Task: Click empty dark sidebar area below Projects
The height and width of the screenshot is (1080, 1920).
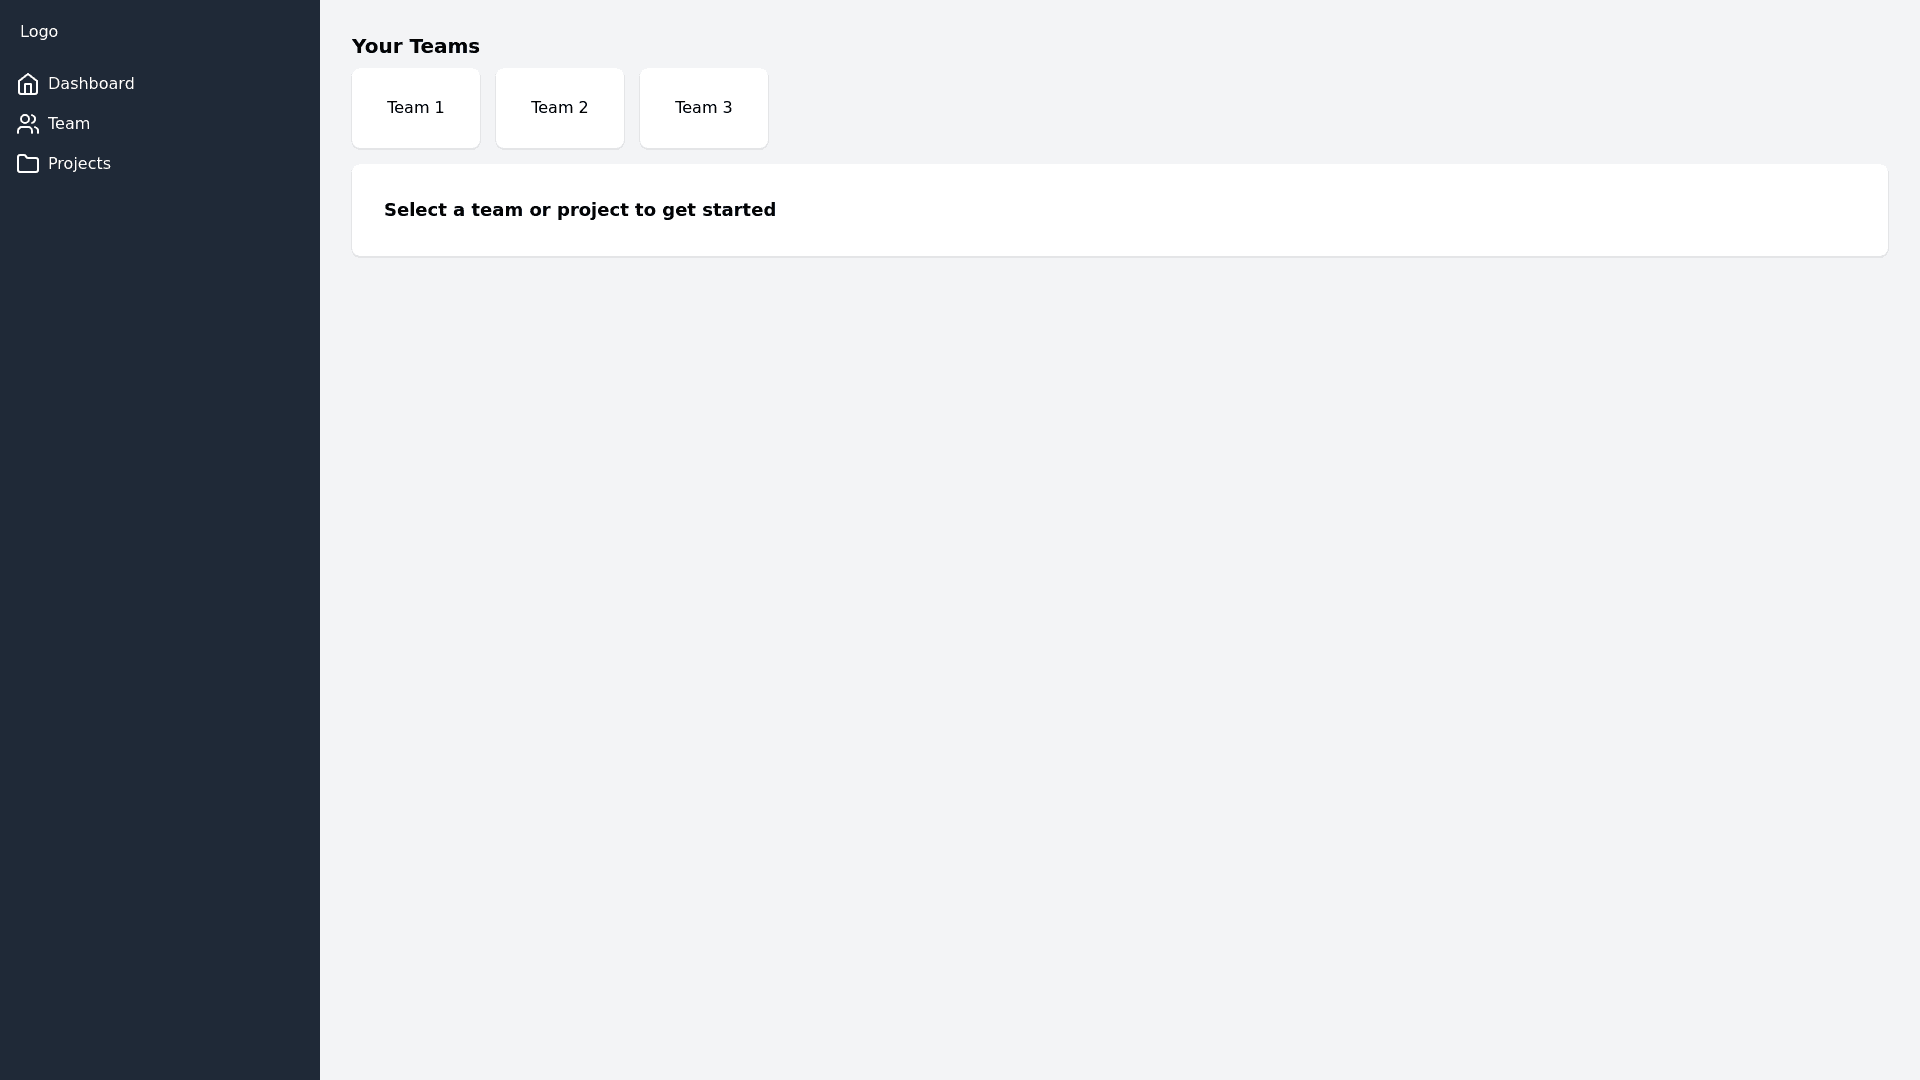Action: (160, 600)
